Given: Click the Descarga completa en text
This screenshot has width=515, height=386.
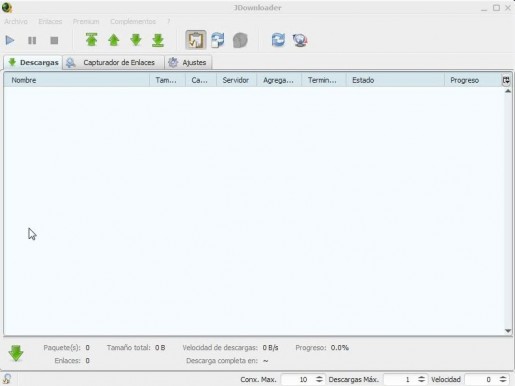Looking at the screenshot, I should click(222, 361).
